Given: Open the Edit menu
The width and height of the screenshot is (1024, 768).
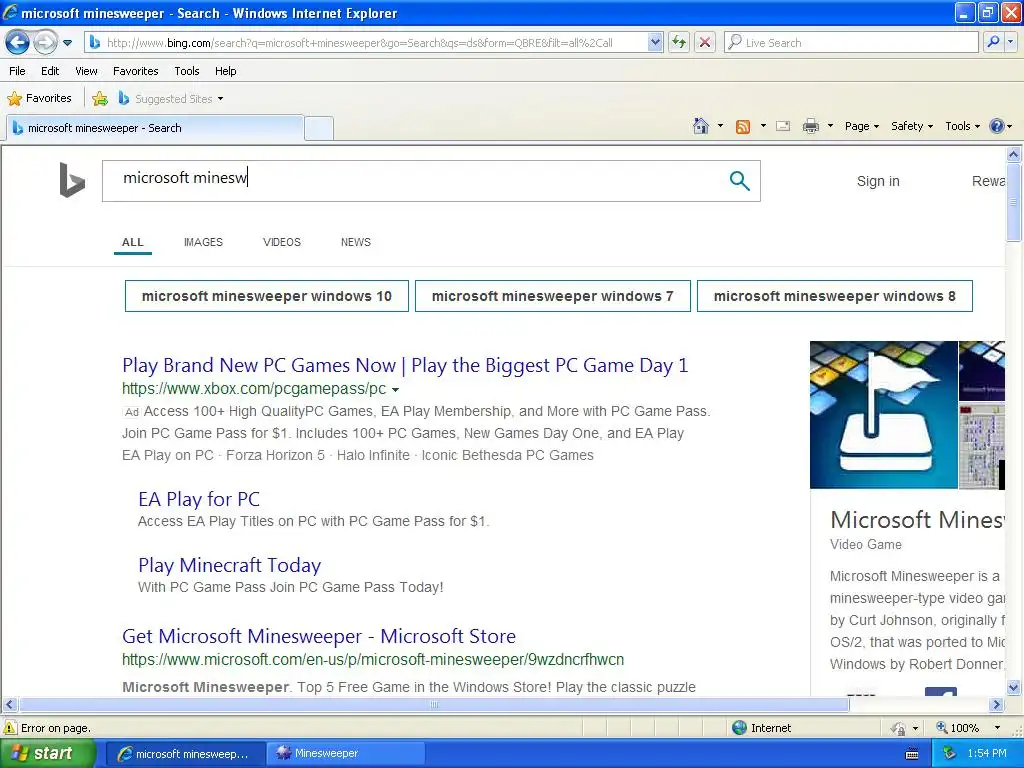Looking at the screenshot, I should (50, 71).
